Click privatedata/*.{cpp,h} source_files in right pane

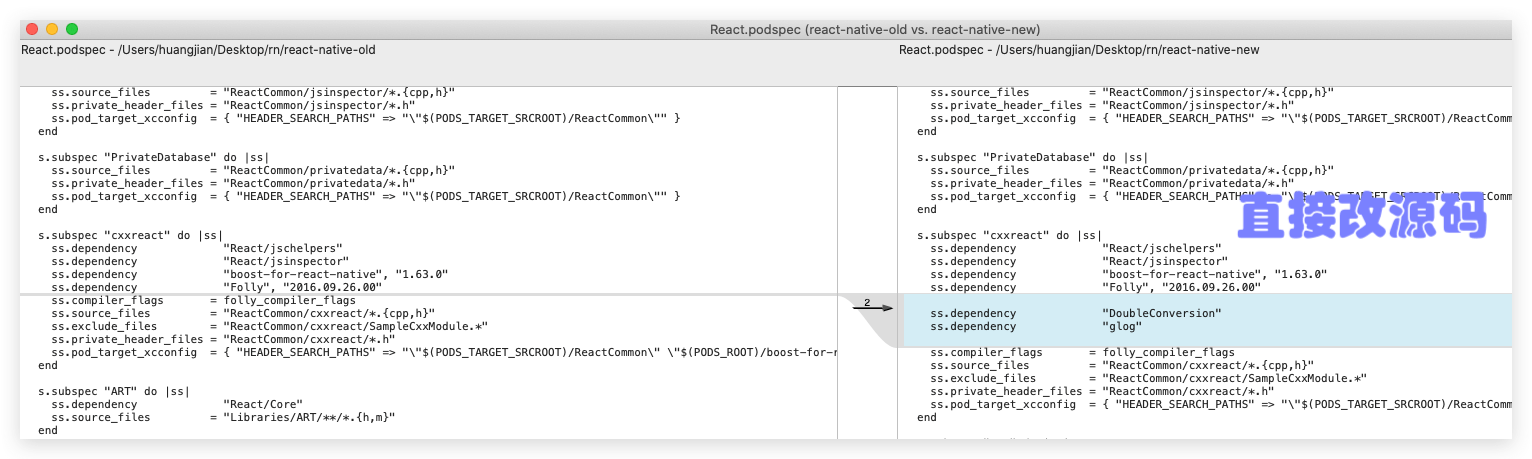point(1133,170)
